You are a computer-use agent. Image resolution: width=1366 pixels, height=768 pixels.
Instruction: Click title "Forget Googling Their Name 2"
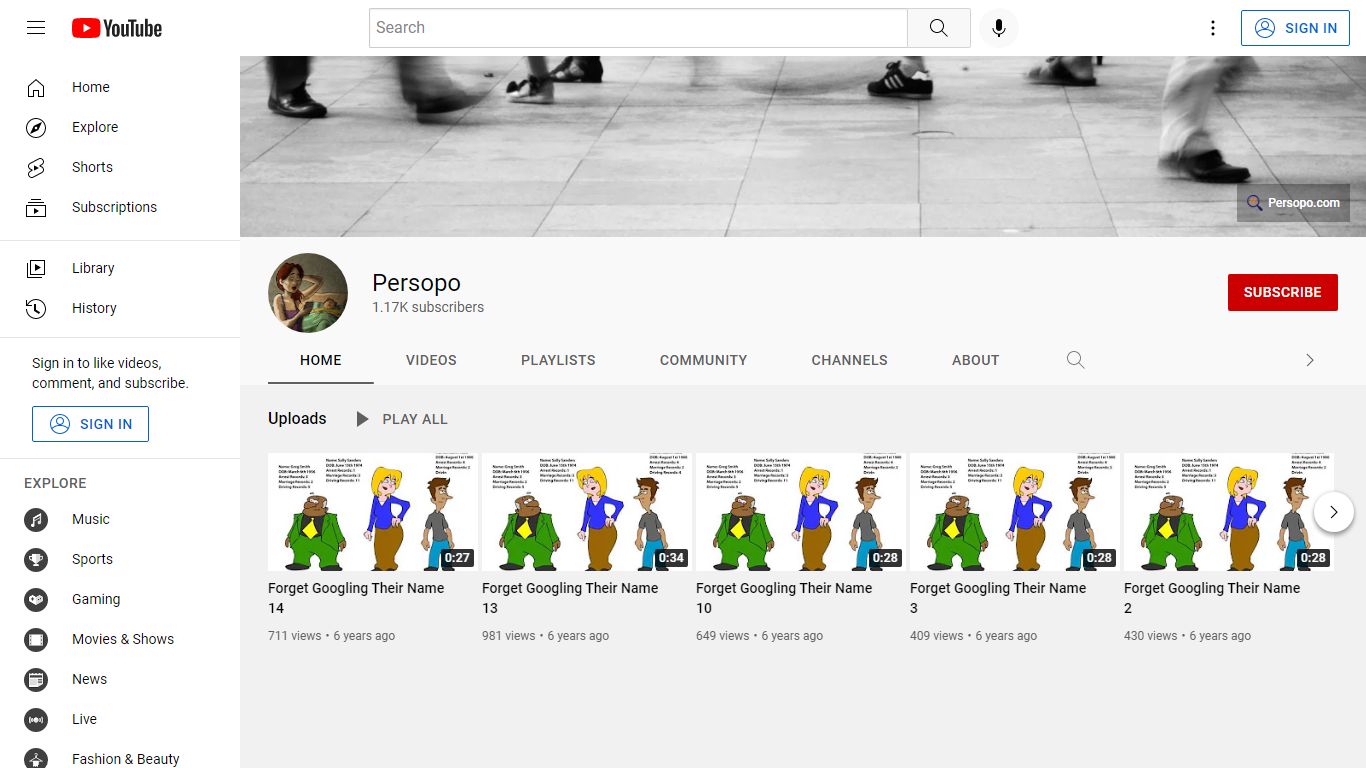[x=1212, y=598]
